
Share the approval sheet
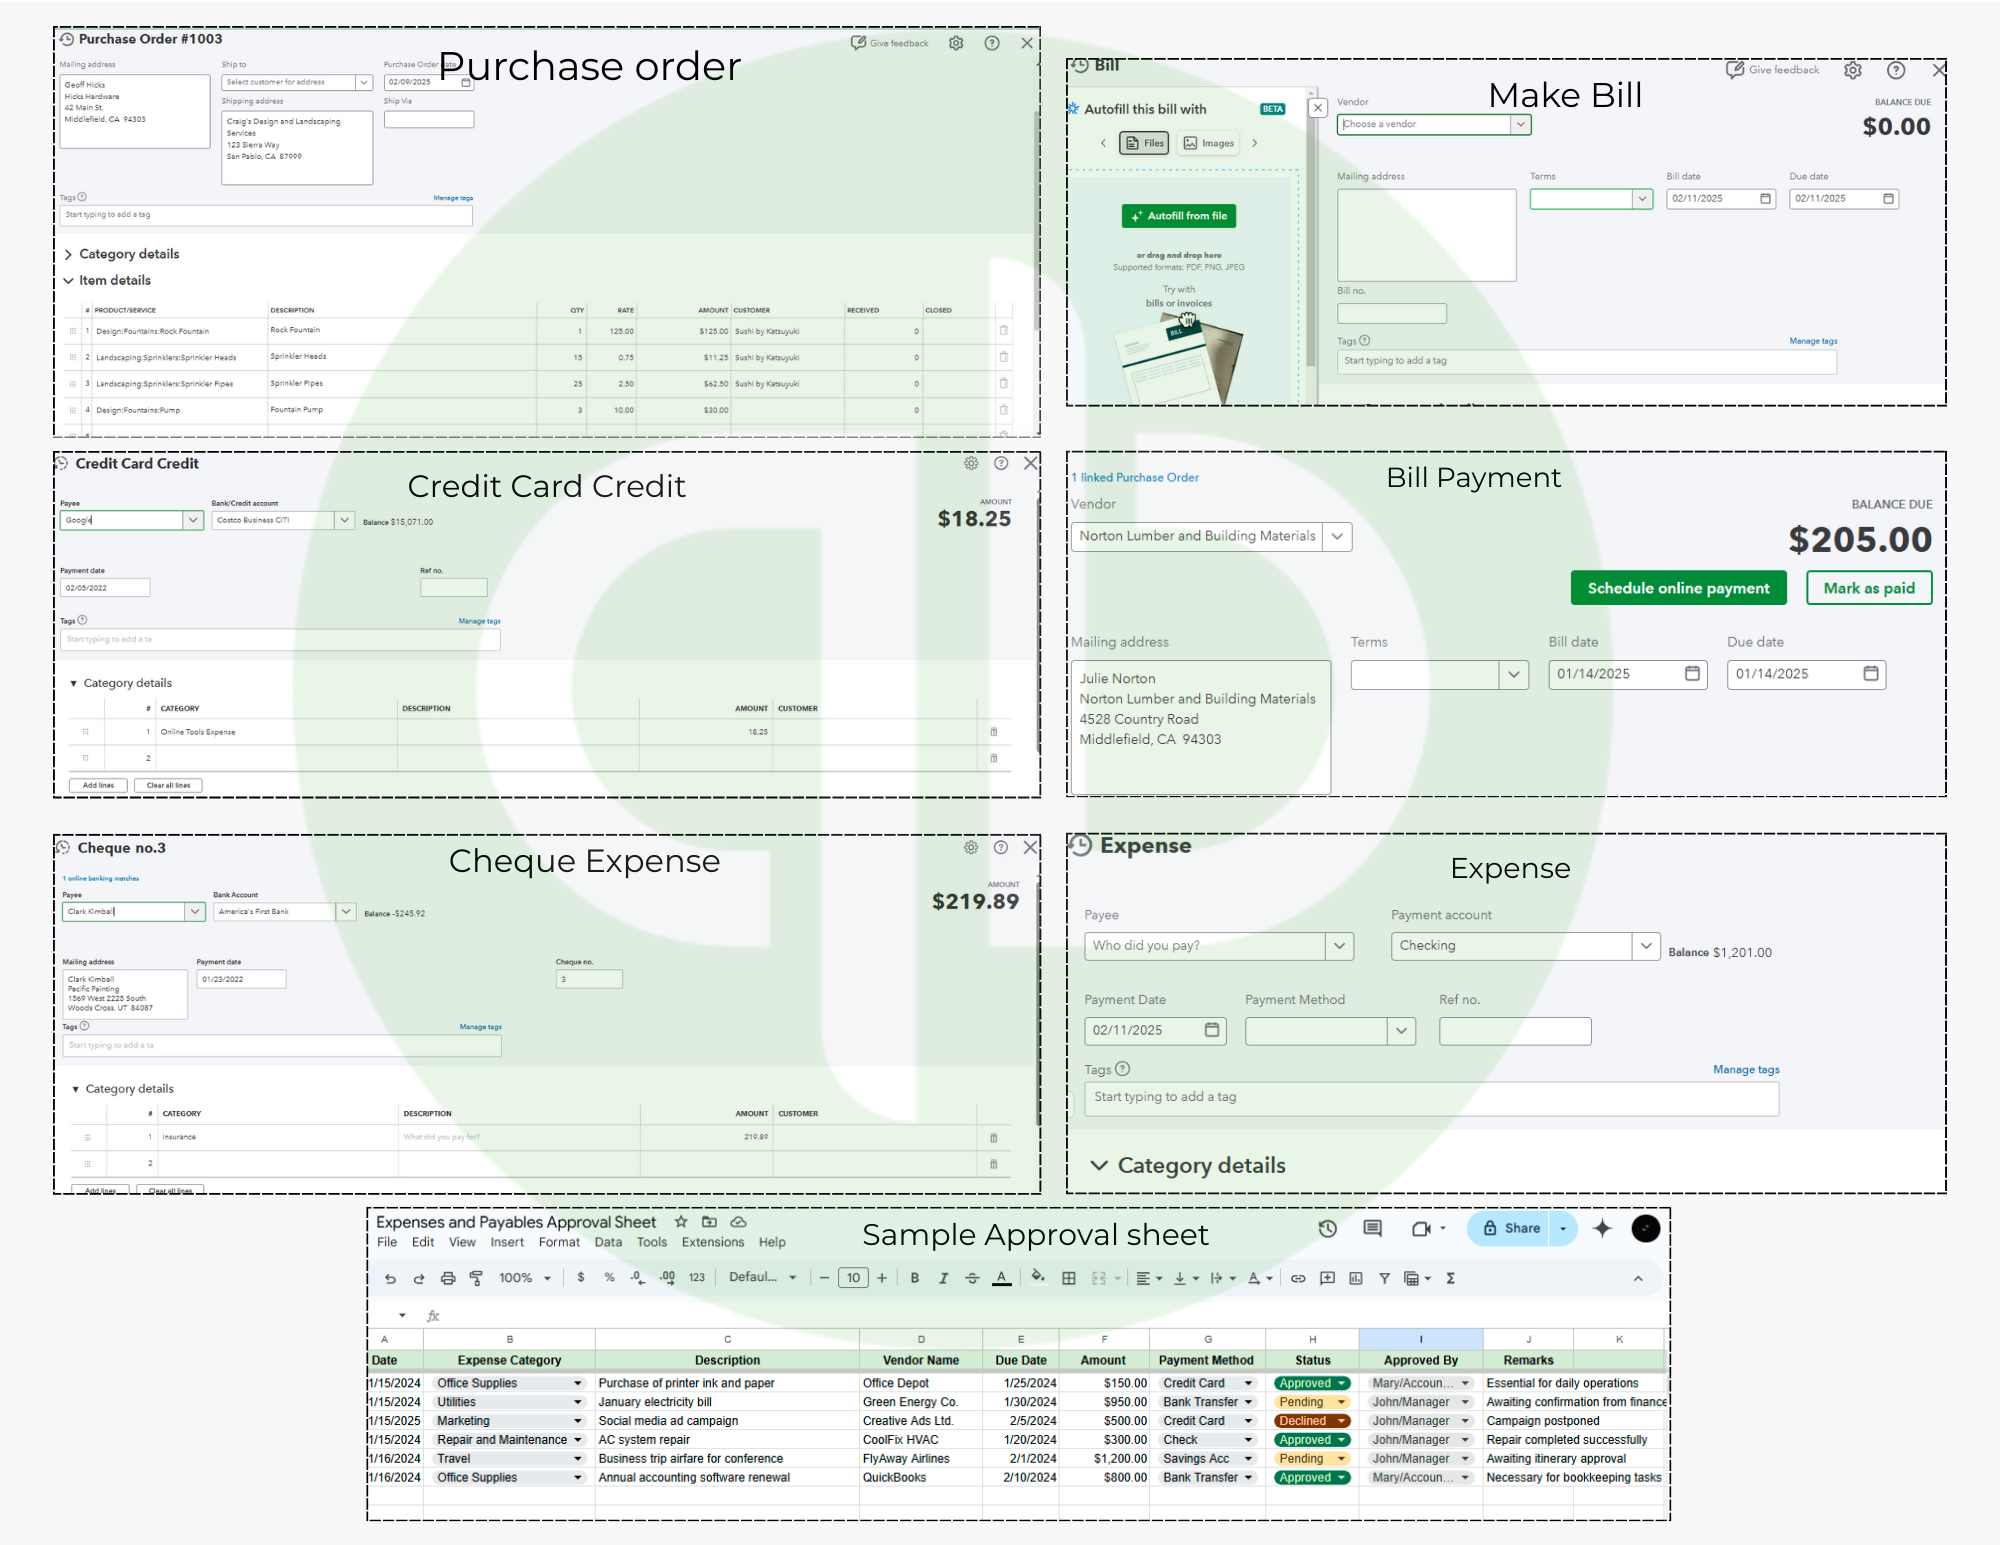point(1512,1228)
